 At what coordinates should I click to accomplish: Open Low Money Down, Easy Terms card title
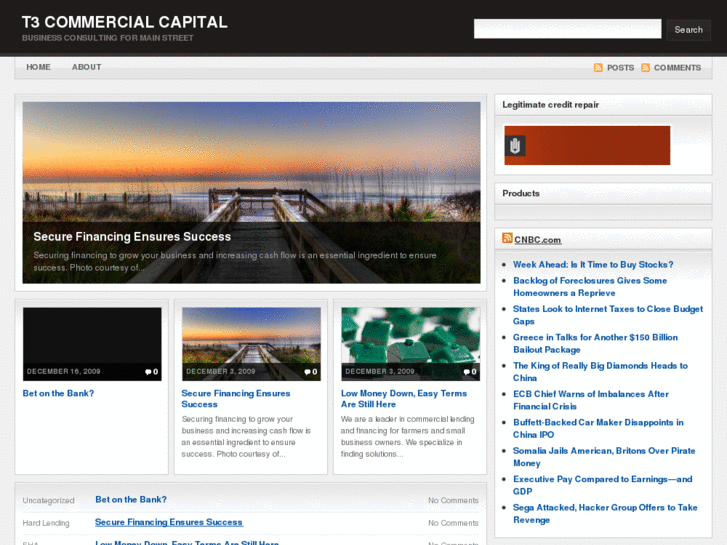404,399
